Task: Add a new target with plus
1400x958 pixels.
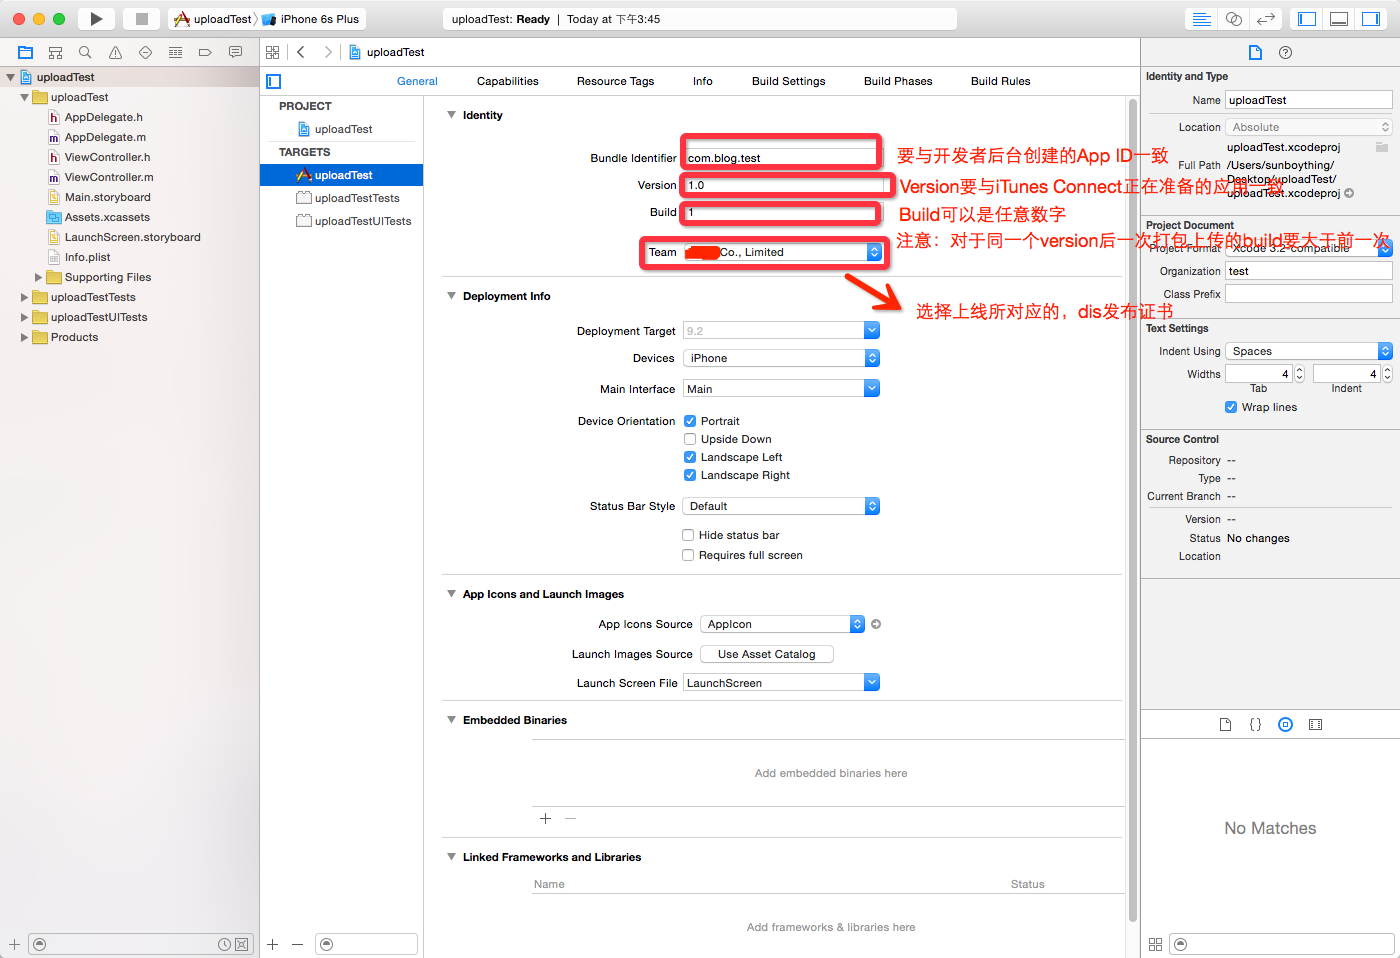Action: click(272, 944)
